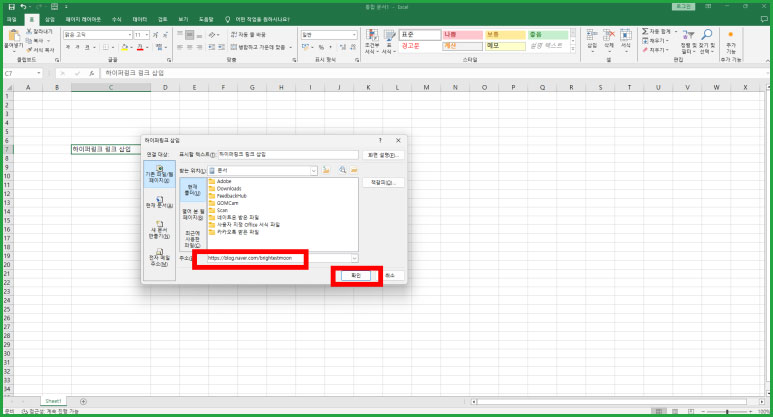Select Recent Files in dialog
Image resolution: width=773 pixels, height=417 pixels.
point(193,239)
